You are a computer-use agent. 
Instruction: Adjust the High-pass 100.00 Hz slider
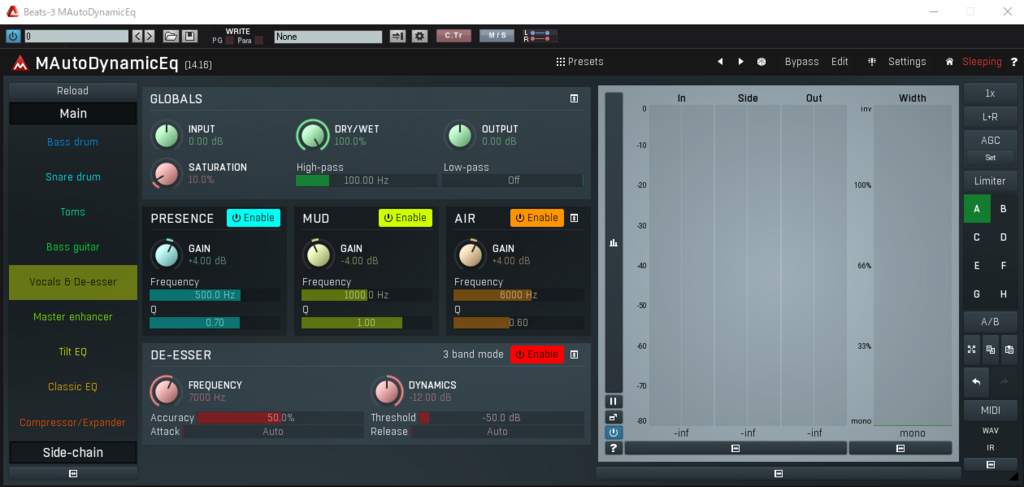(x=366, y=180)
